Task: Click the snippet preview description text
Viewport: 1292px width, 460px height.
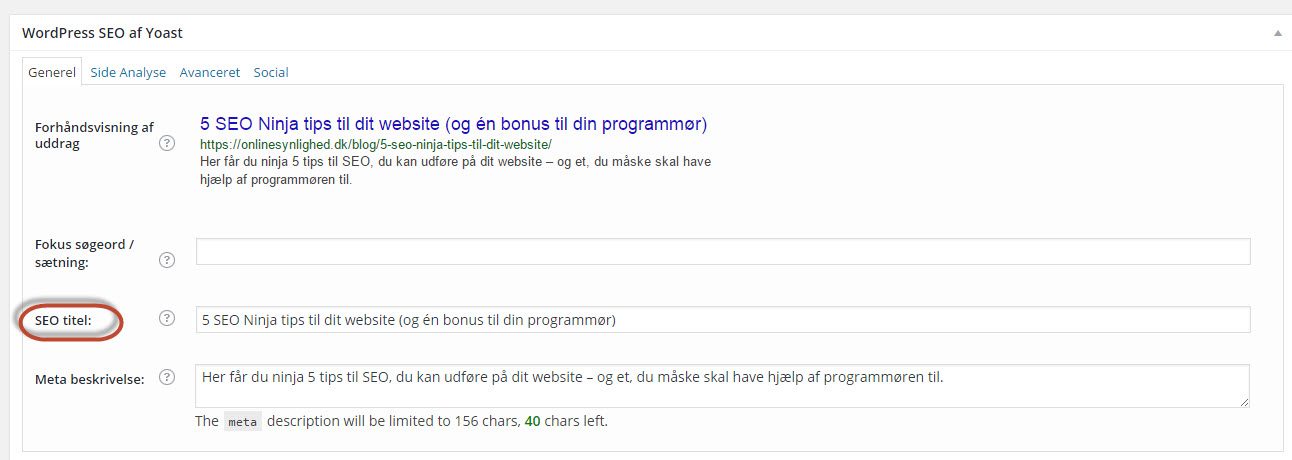Action: [x=456, y=171]
